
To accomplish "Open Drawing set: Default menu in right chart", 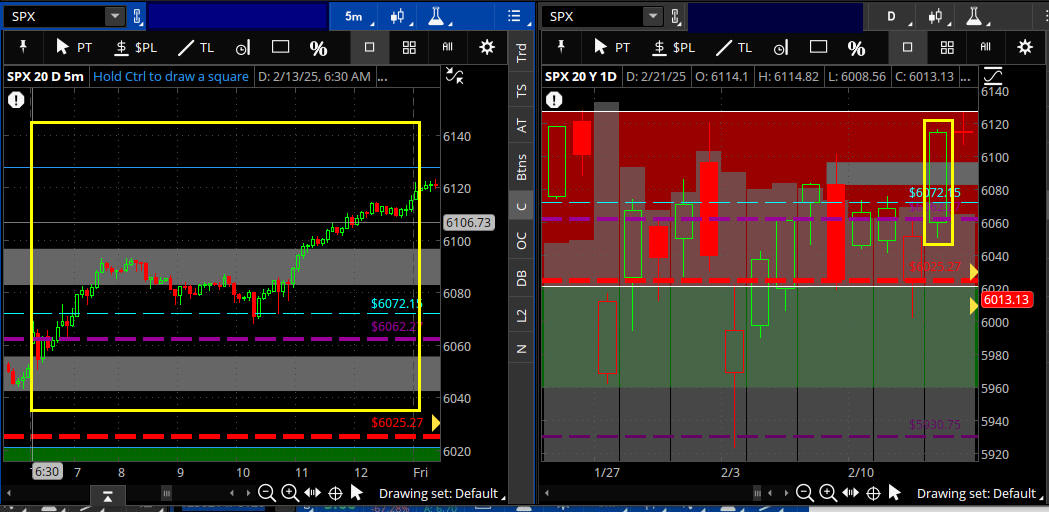I will [x=976, y=493].
